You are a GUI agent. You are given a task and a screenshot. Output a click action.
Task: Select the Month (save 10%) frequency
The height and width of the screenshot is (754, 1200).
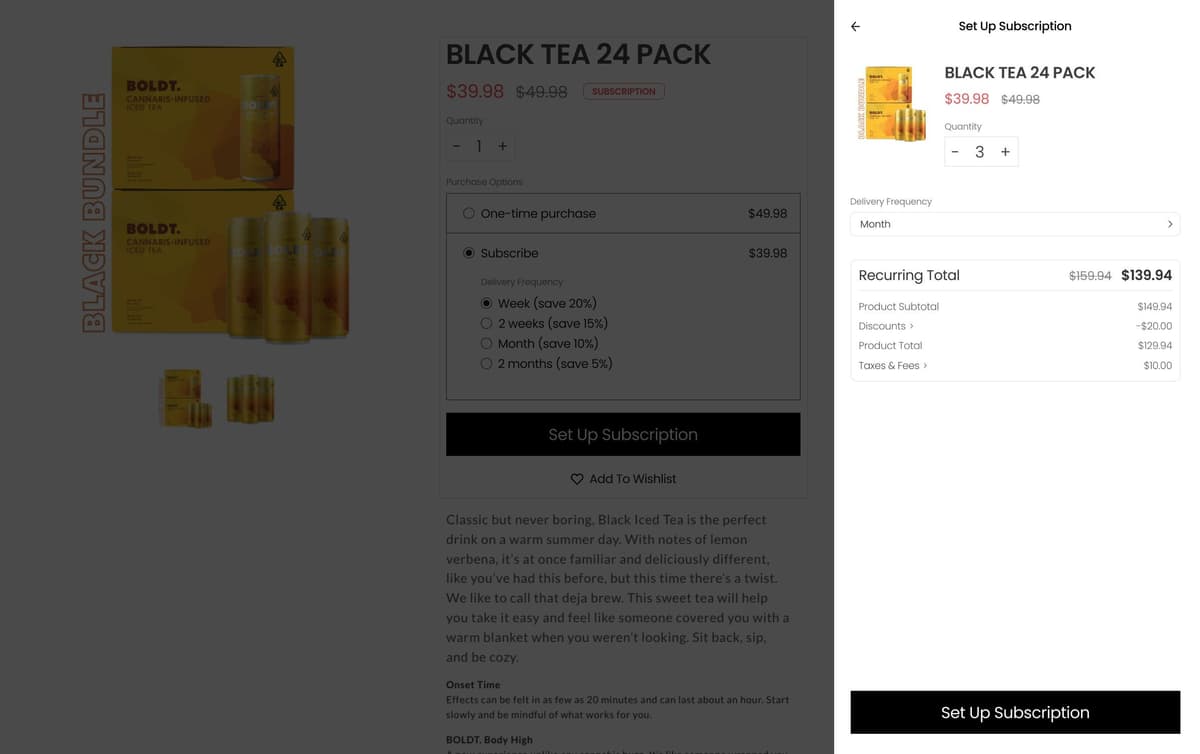486,343
